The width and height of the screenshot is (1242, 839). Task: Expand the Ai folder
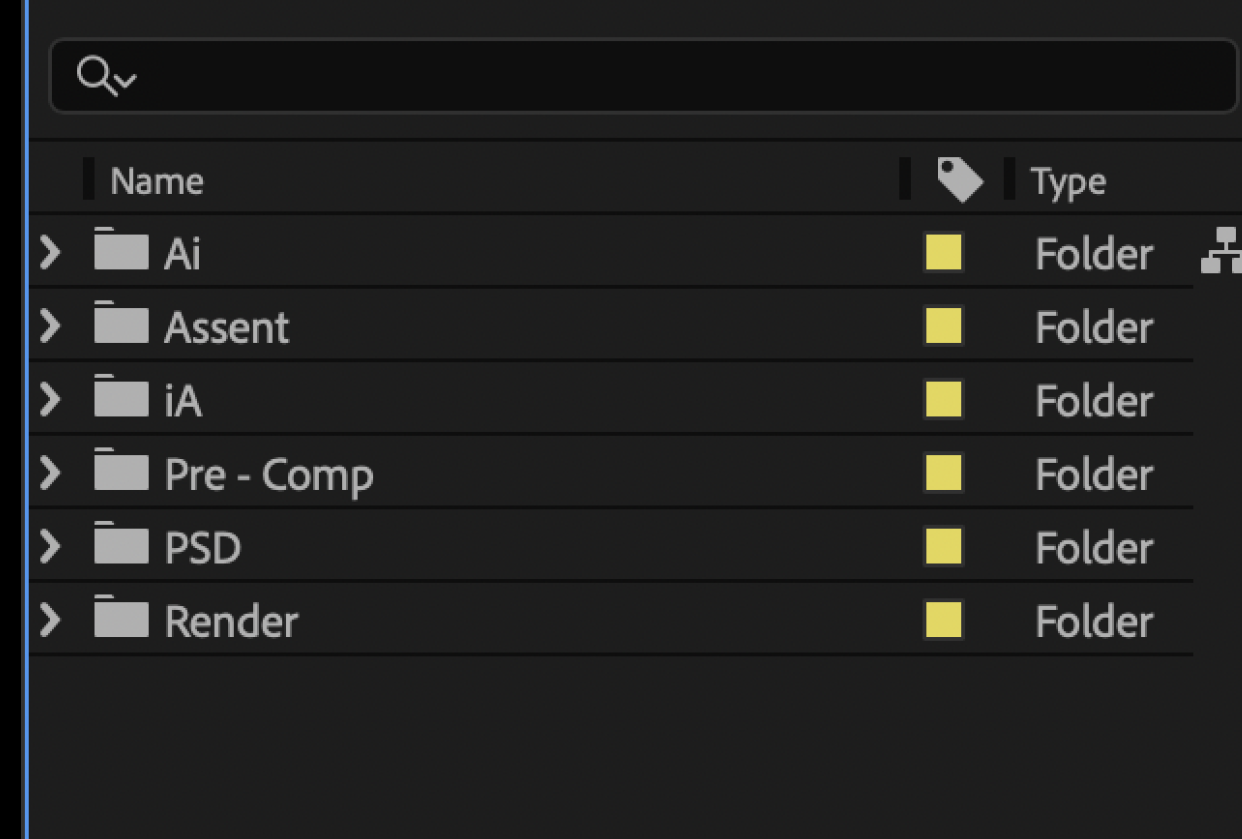(49, 252)
